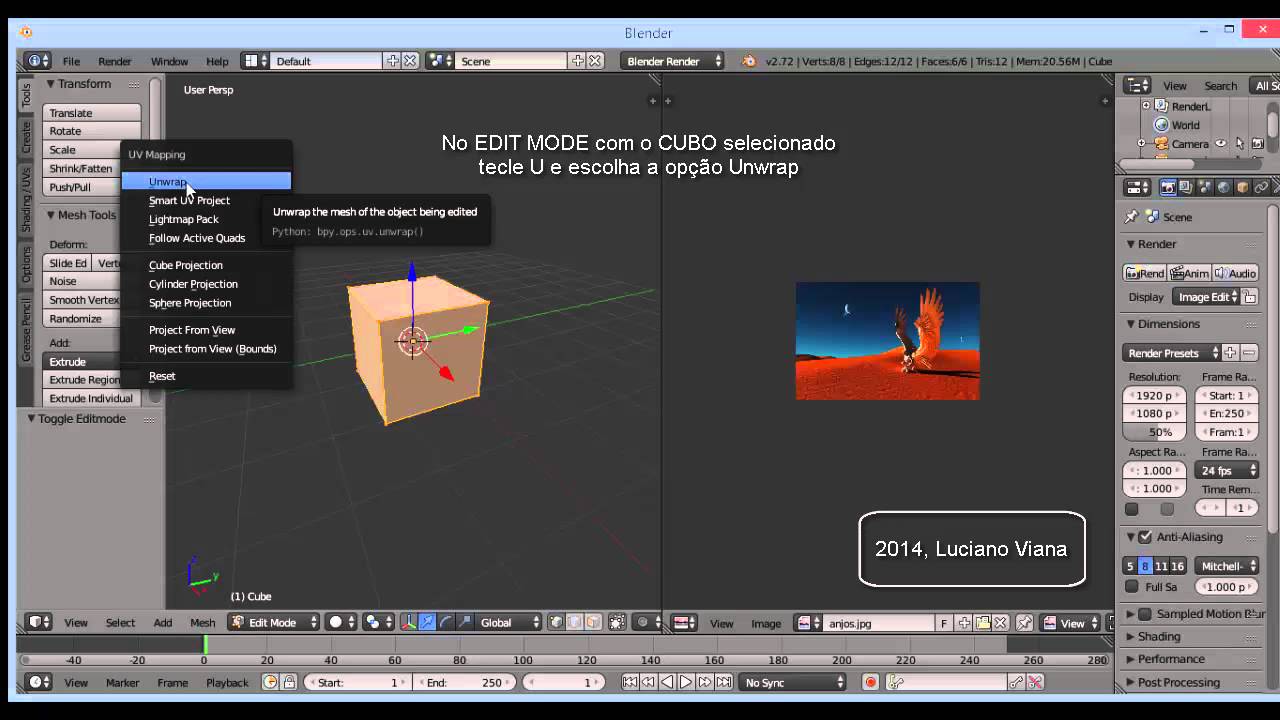
Task: Click the Extrude Individual button
Action: (x=91, y=398)
